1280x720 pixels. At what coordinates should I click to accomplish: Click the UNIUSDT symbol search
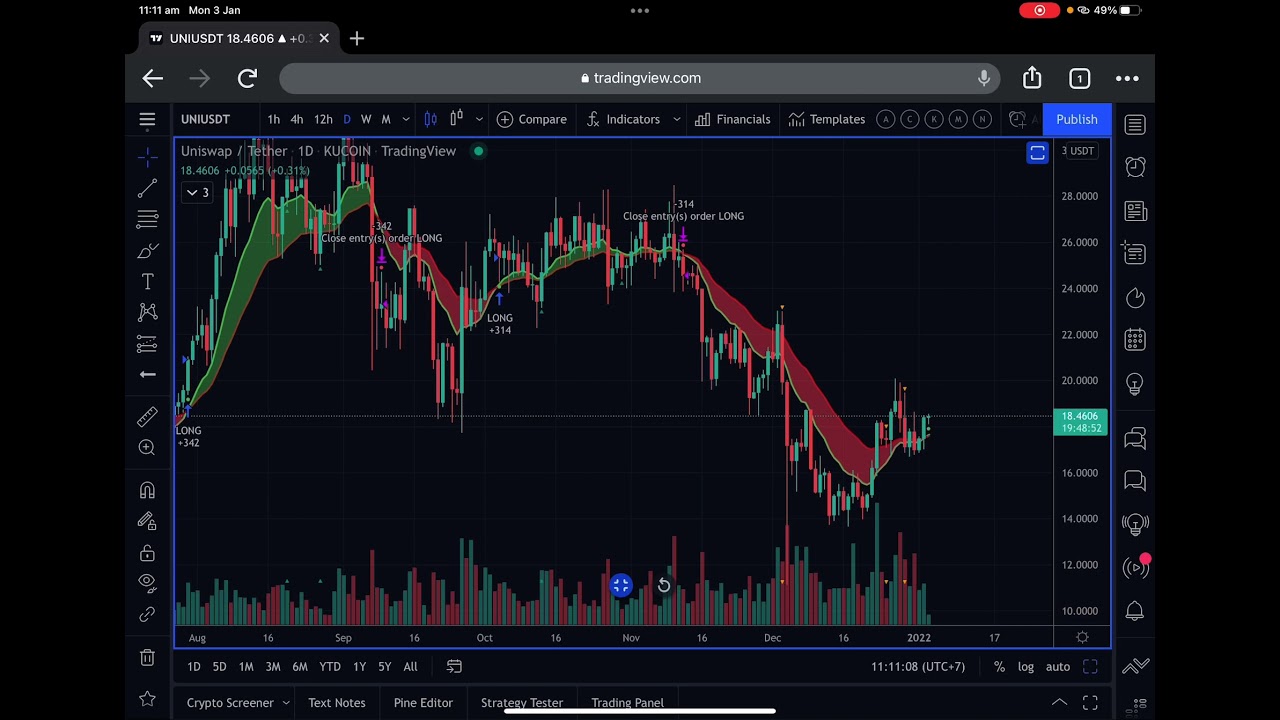coord(205,119)
